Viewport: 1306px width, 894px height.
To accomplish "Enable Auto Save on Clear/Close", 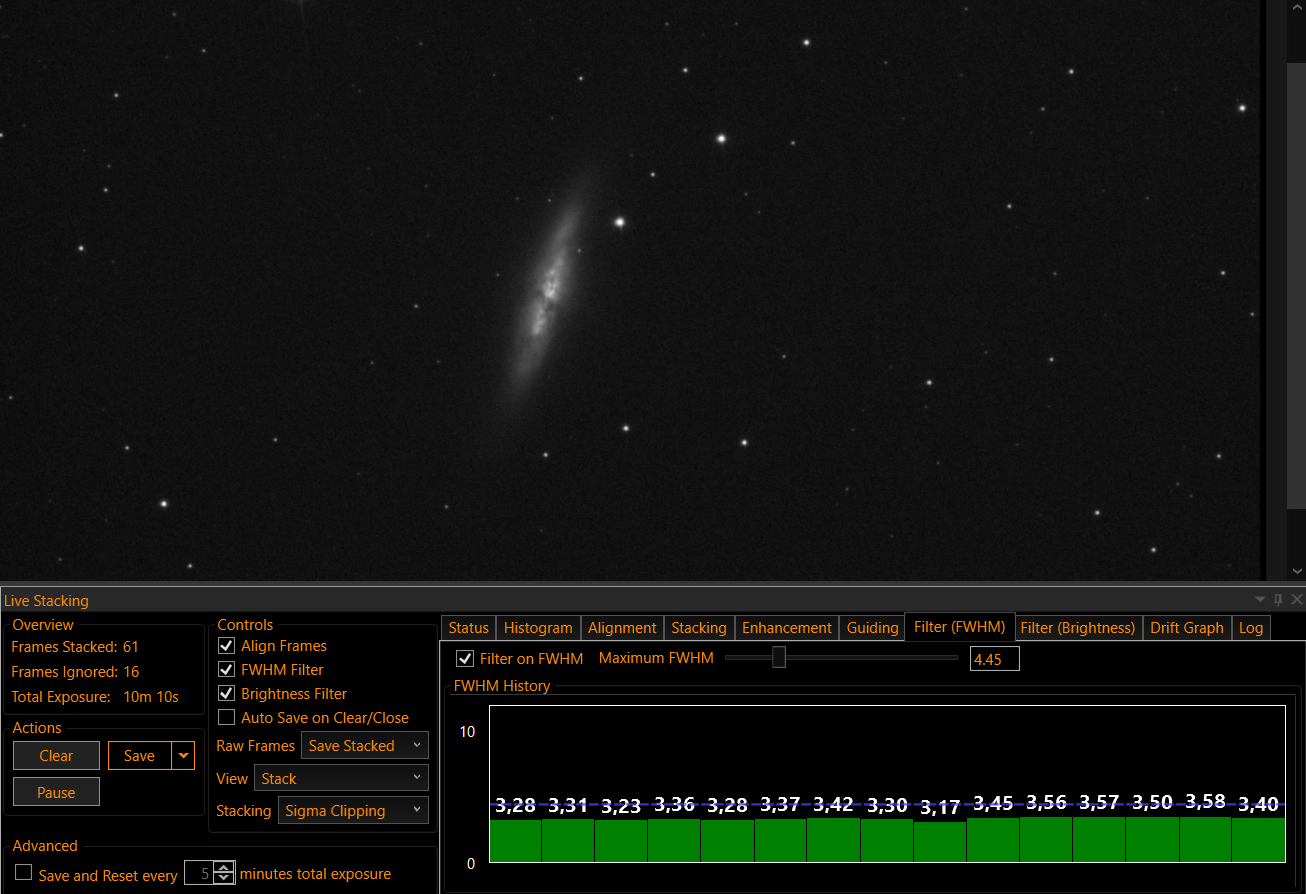I will [226, 718].
